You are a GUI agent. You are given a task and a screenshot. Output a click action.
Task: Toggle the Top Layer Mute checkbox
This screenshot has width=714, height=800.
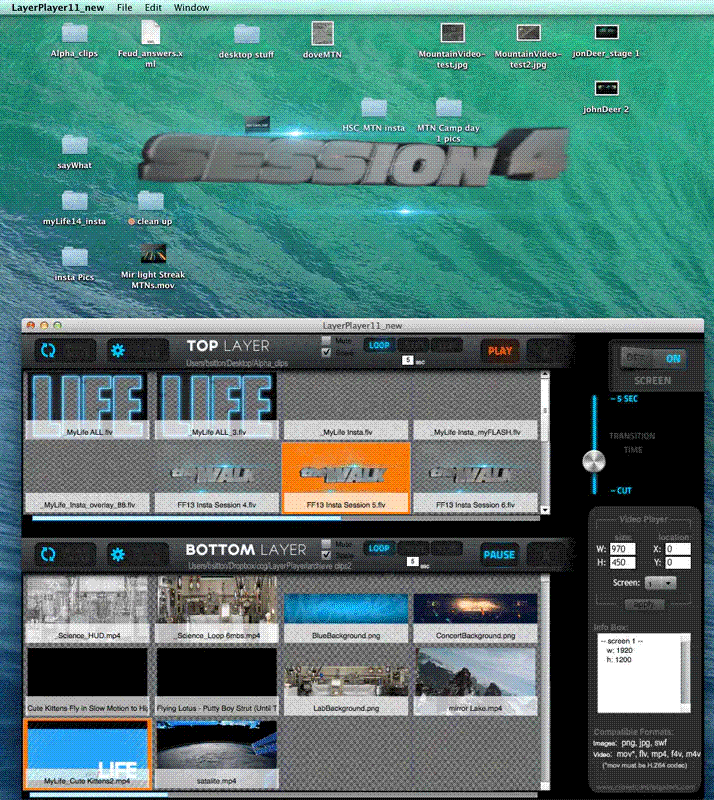click(326, 340)
